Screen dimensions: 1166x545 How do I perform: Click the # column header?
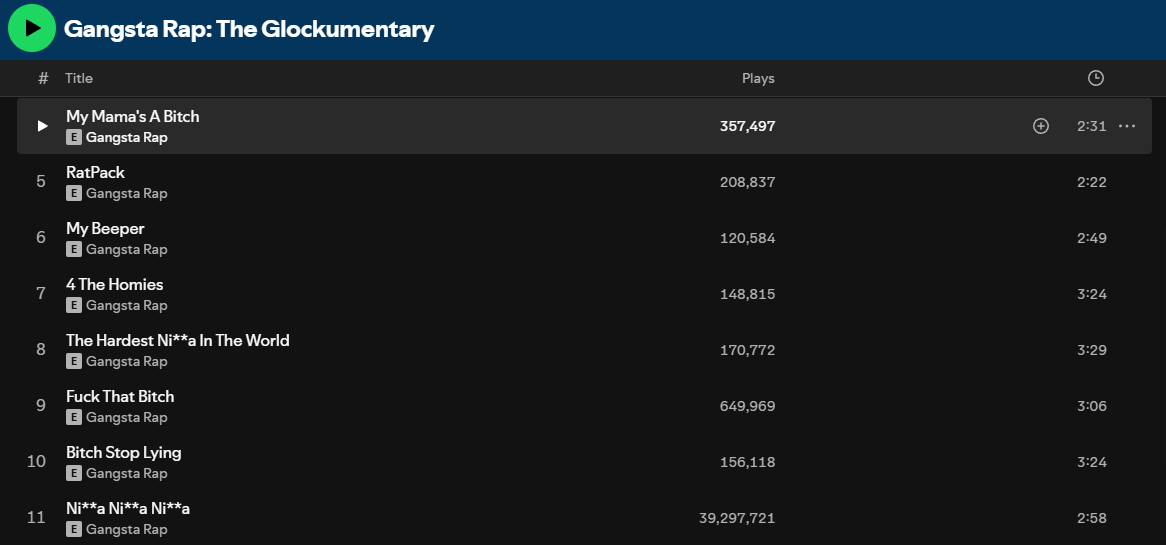pos(43,78)
